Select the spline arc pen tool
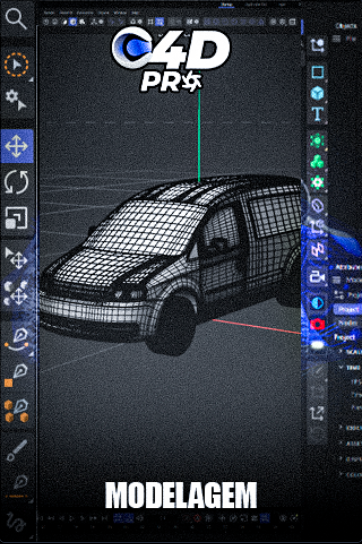 point(17,339)
